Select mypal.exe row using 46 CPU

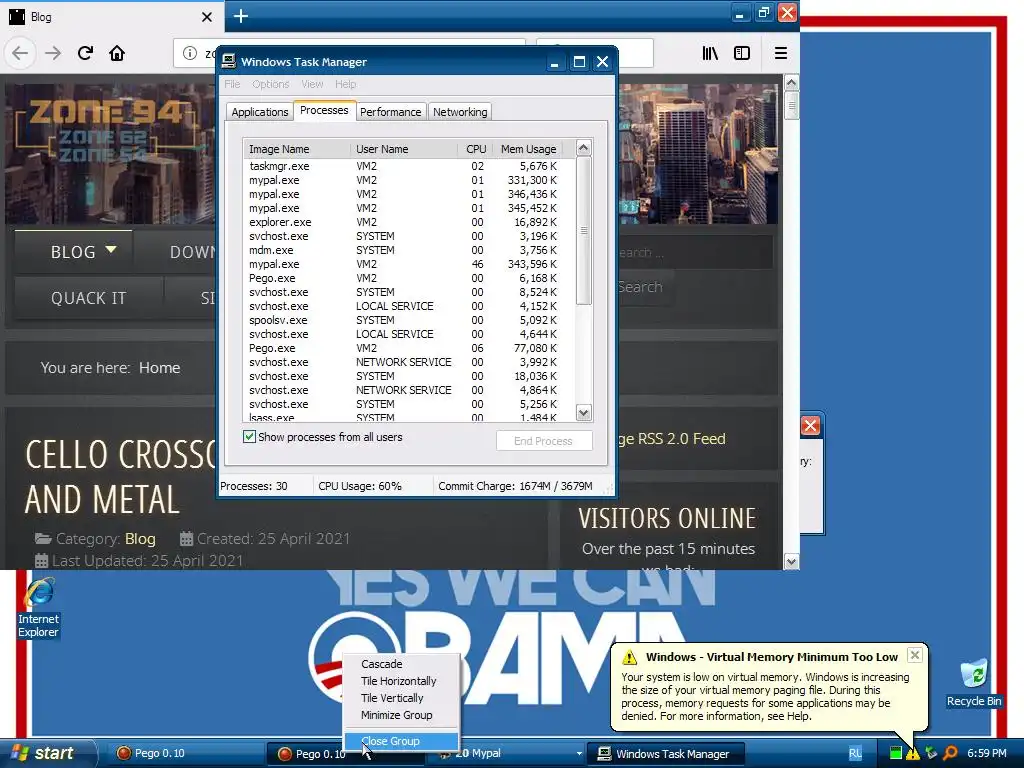[409, 264]
